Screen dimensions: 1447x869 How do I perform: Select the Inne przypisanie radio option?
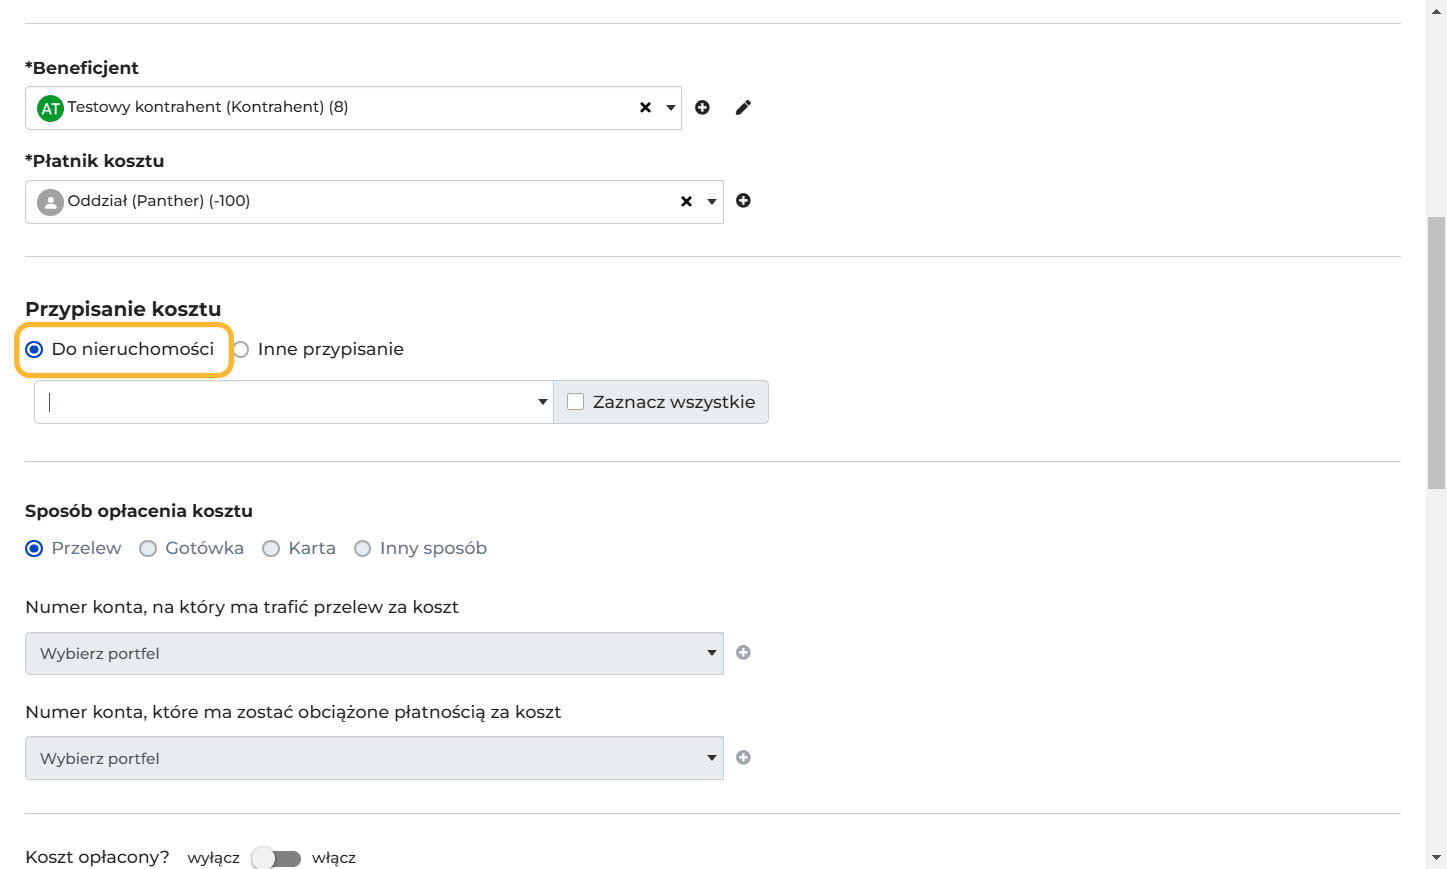pos(240,349)
